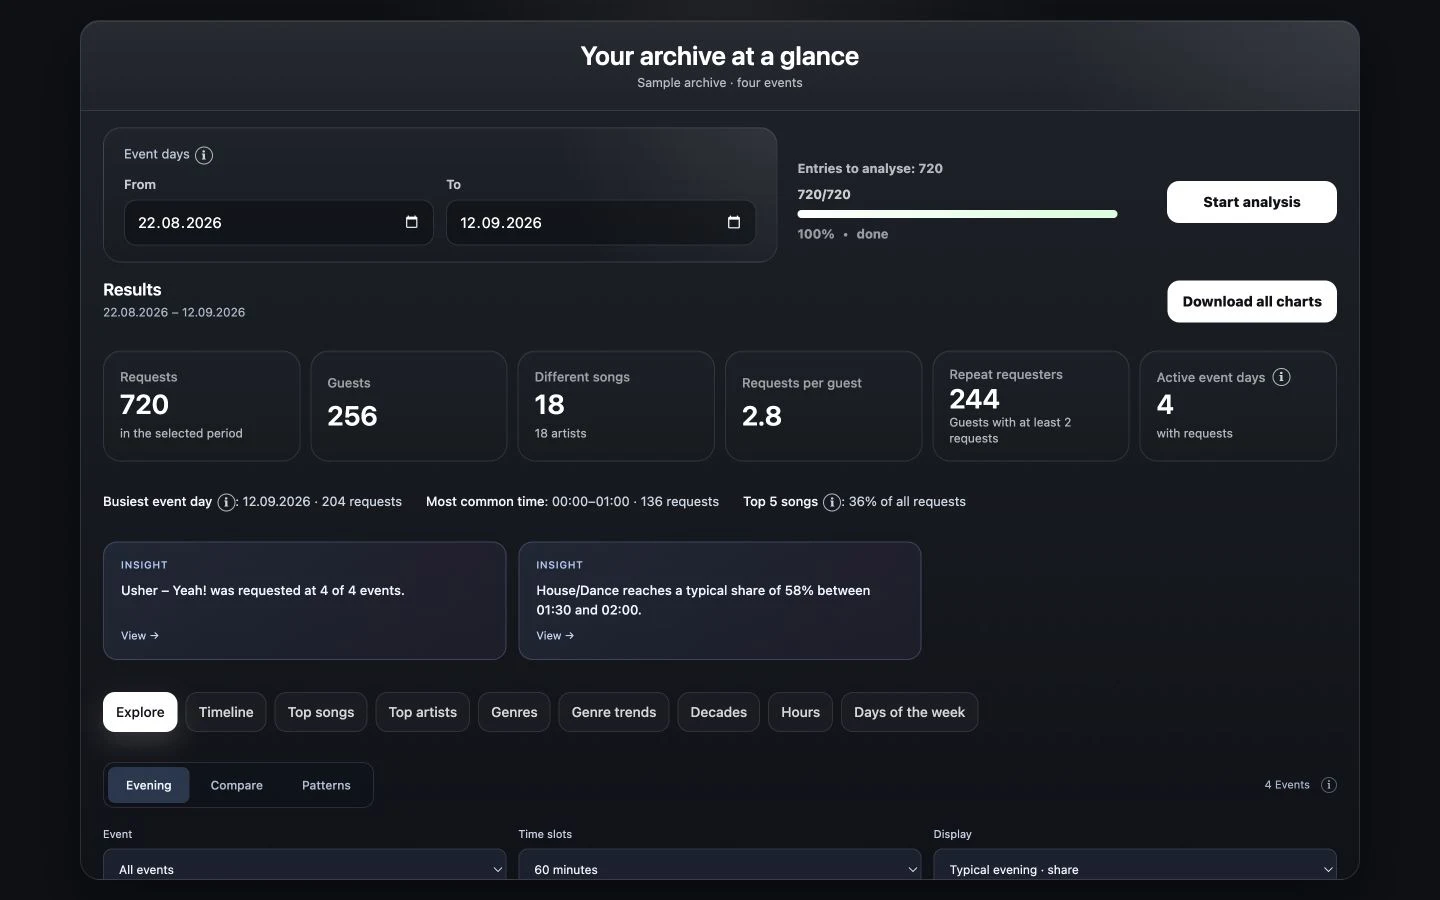Switch to the Patterns view toggle

tap(326, 785)
